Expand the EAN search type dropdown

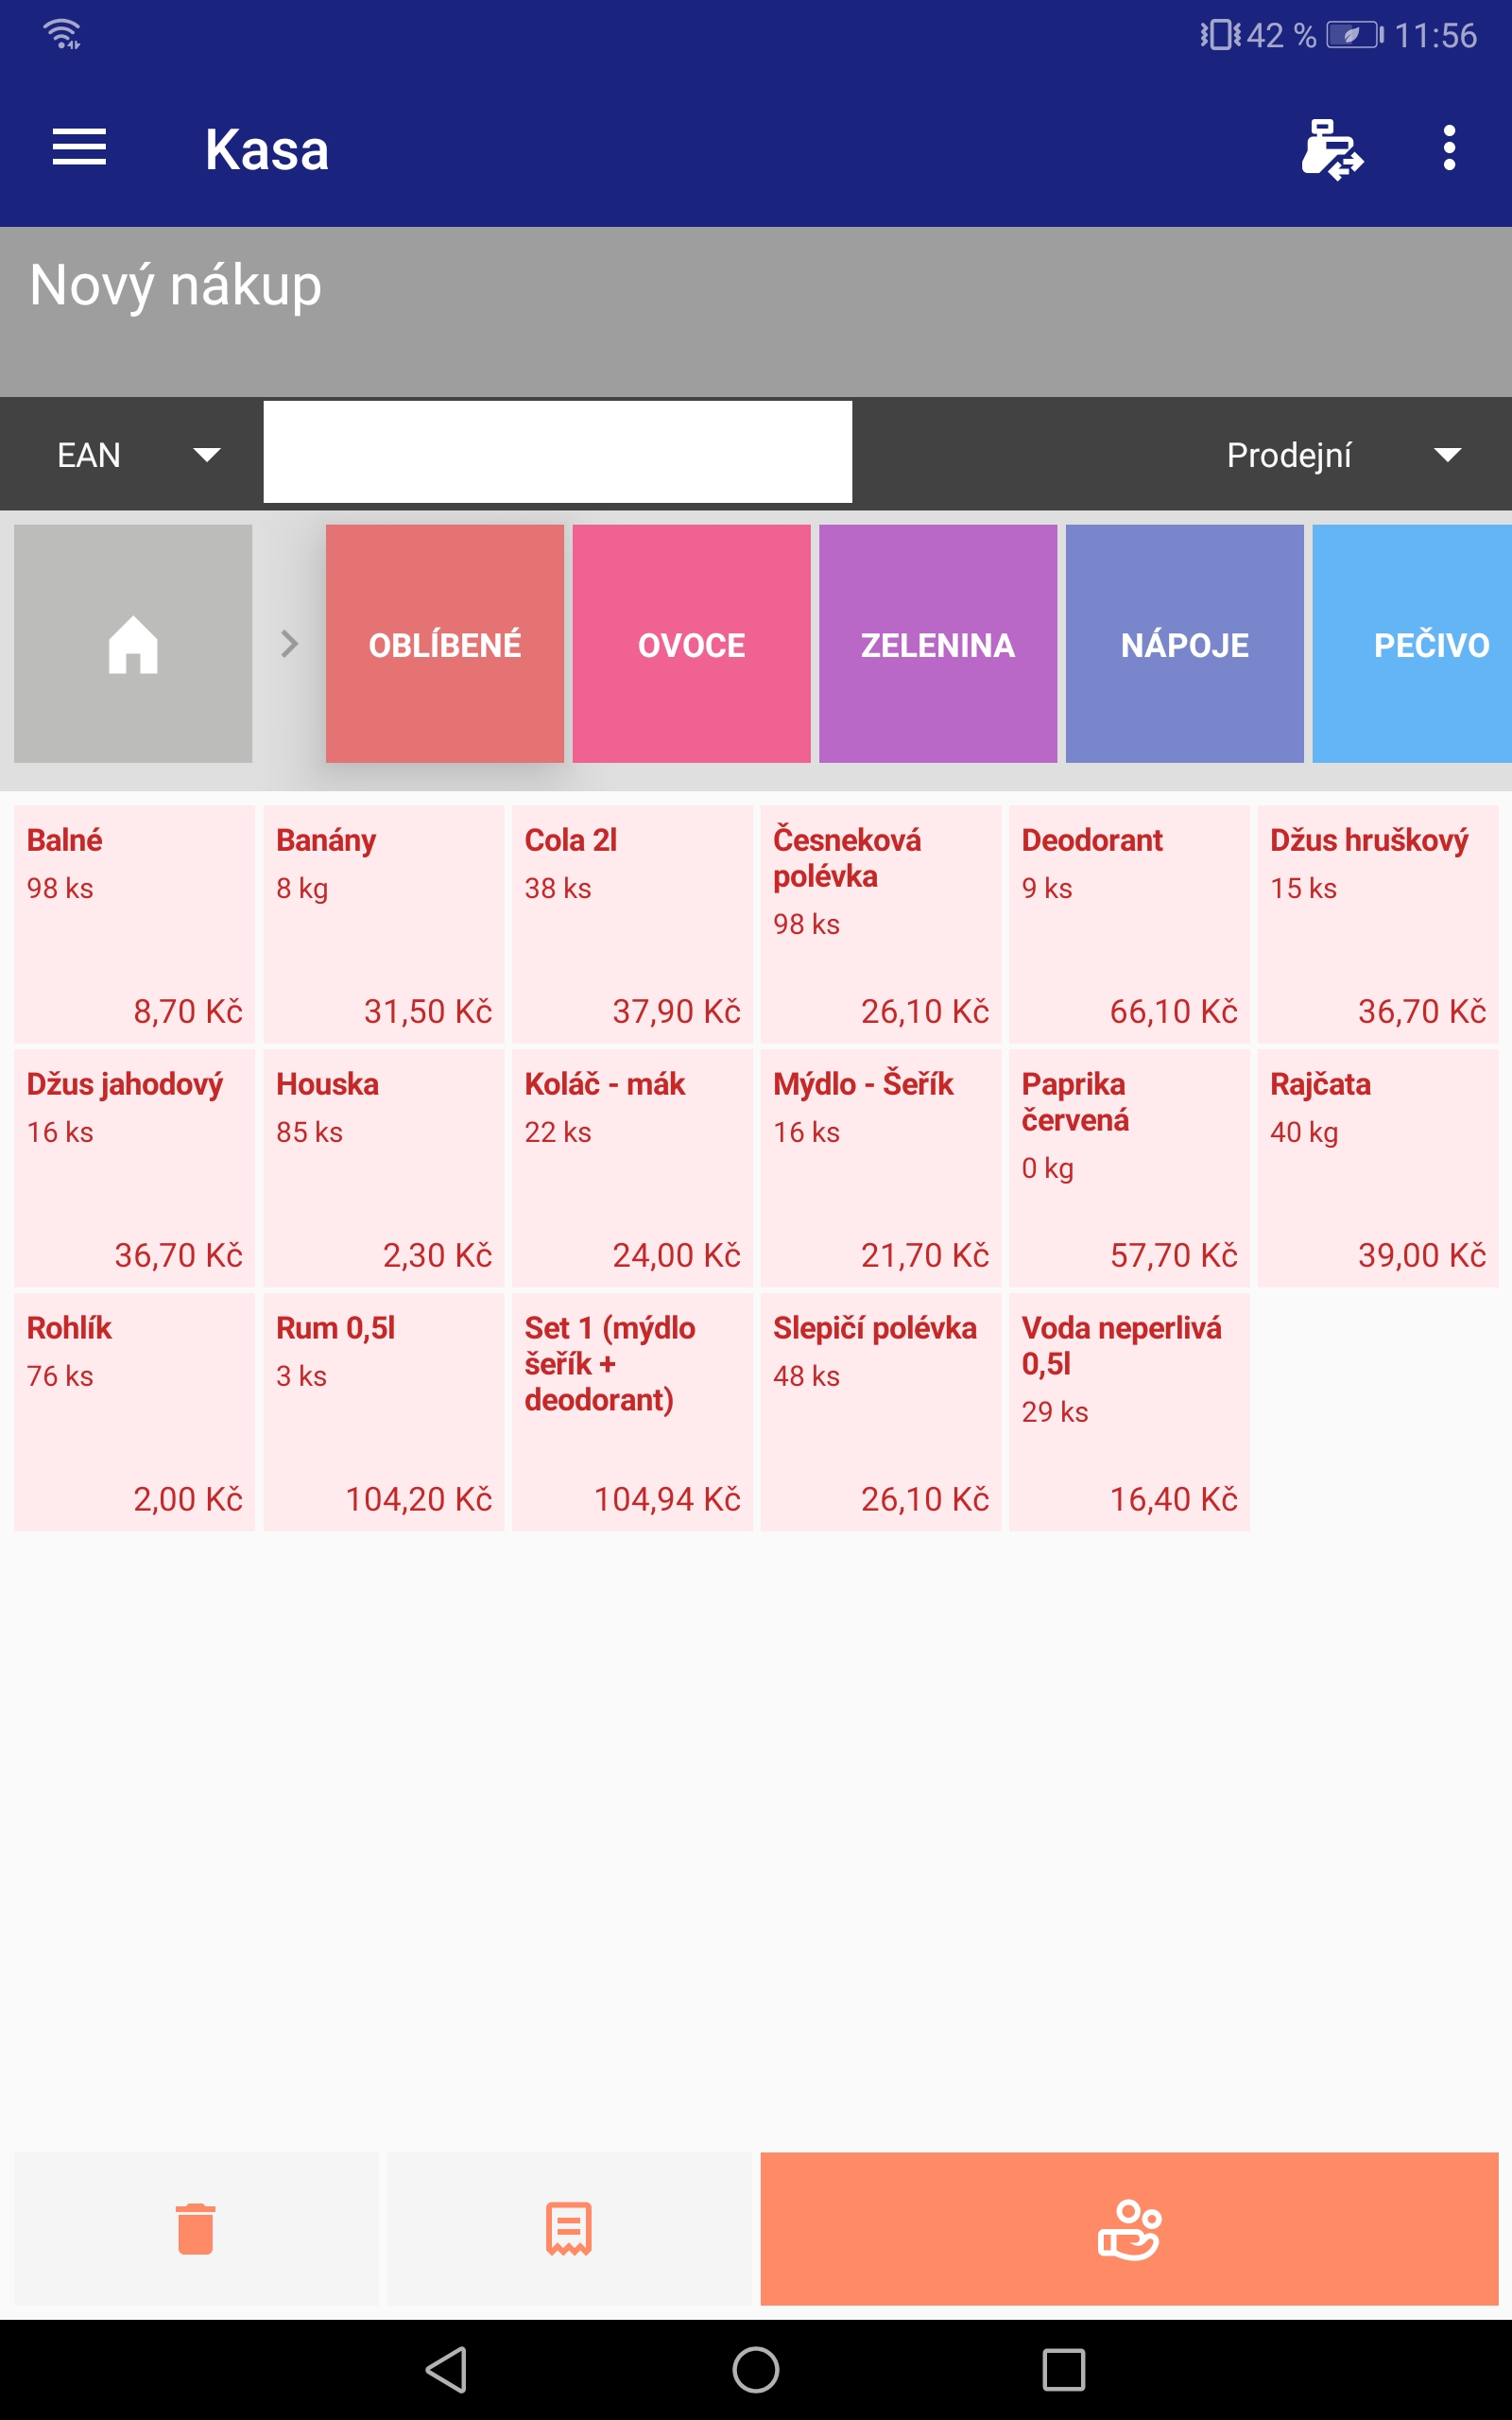(136, 455)
